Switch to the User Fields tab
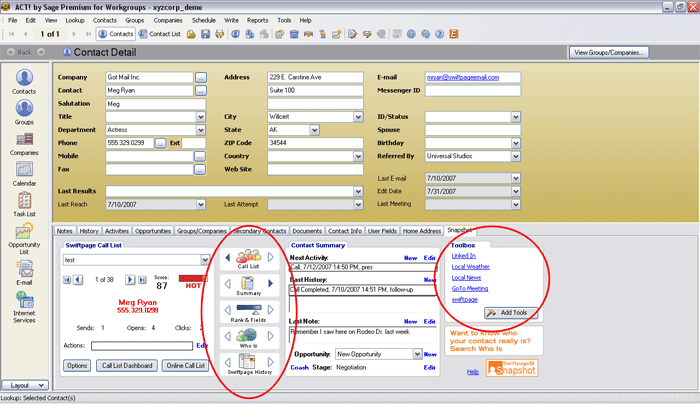Image resolution: width=700 pixels, height=404 pixels. pyautogui.click(x=382, y=231)
